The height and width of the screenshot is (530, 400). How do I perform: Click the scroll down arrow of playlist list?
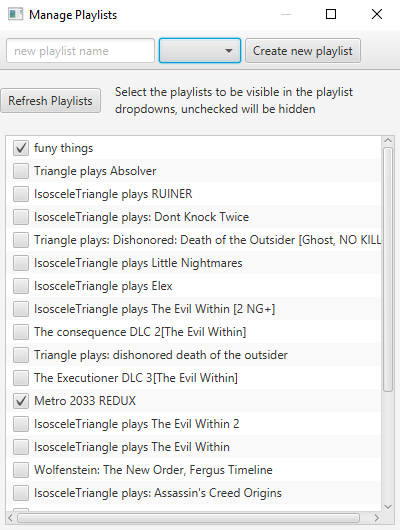388,506
